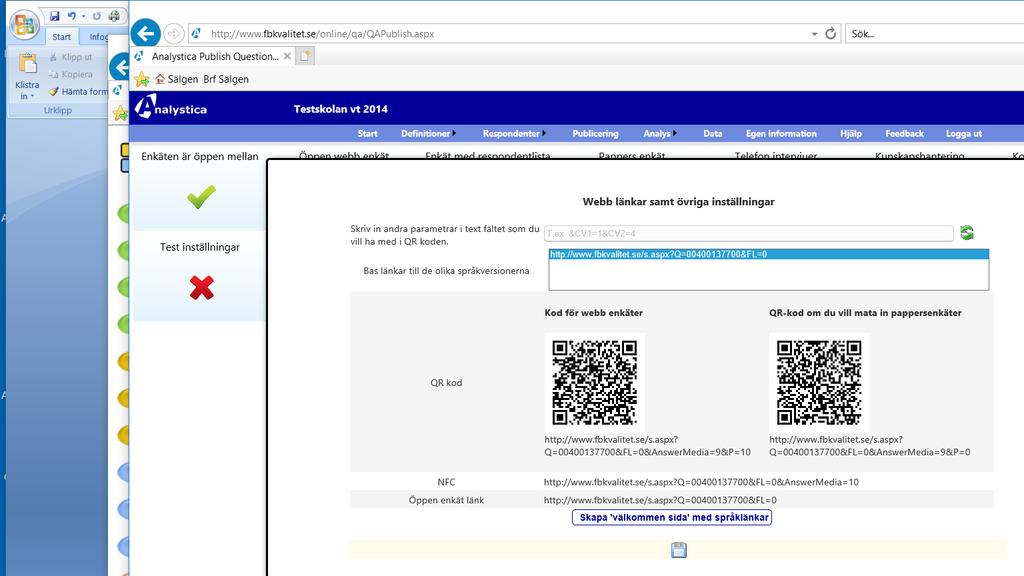Open the Sälgen home favorite
Viewport: 1024px width, 576px height.
pos(176,79)
